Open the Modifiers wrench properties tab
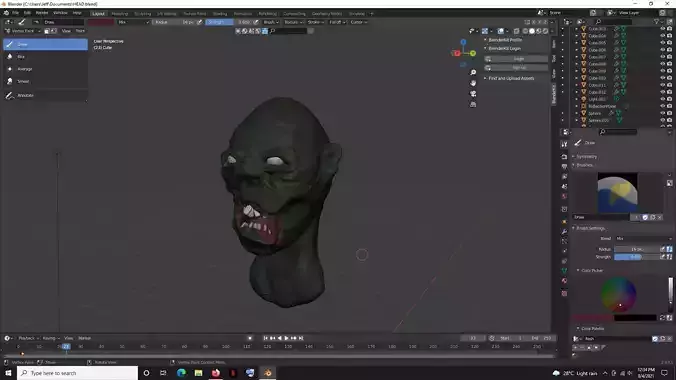The image size is (676, 380). (564, 232)
